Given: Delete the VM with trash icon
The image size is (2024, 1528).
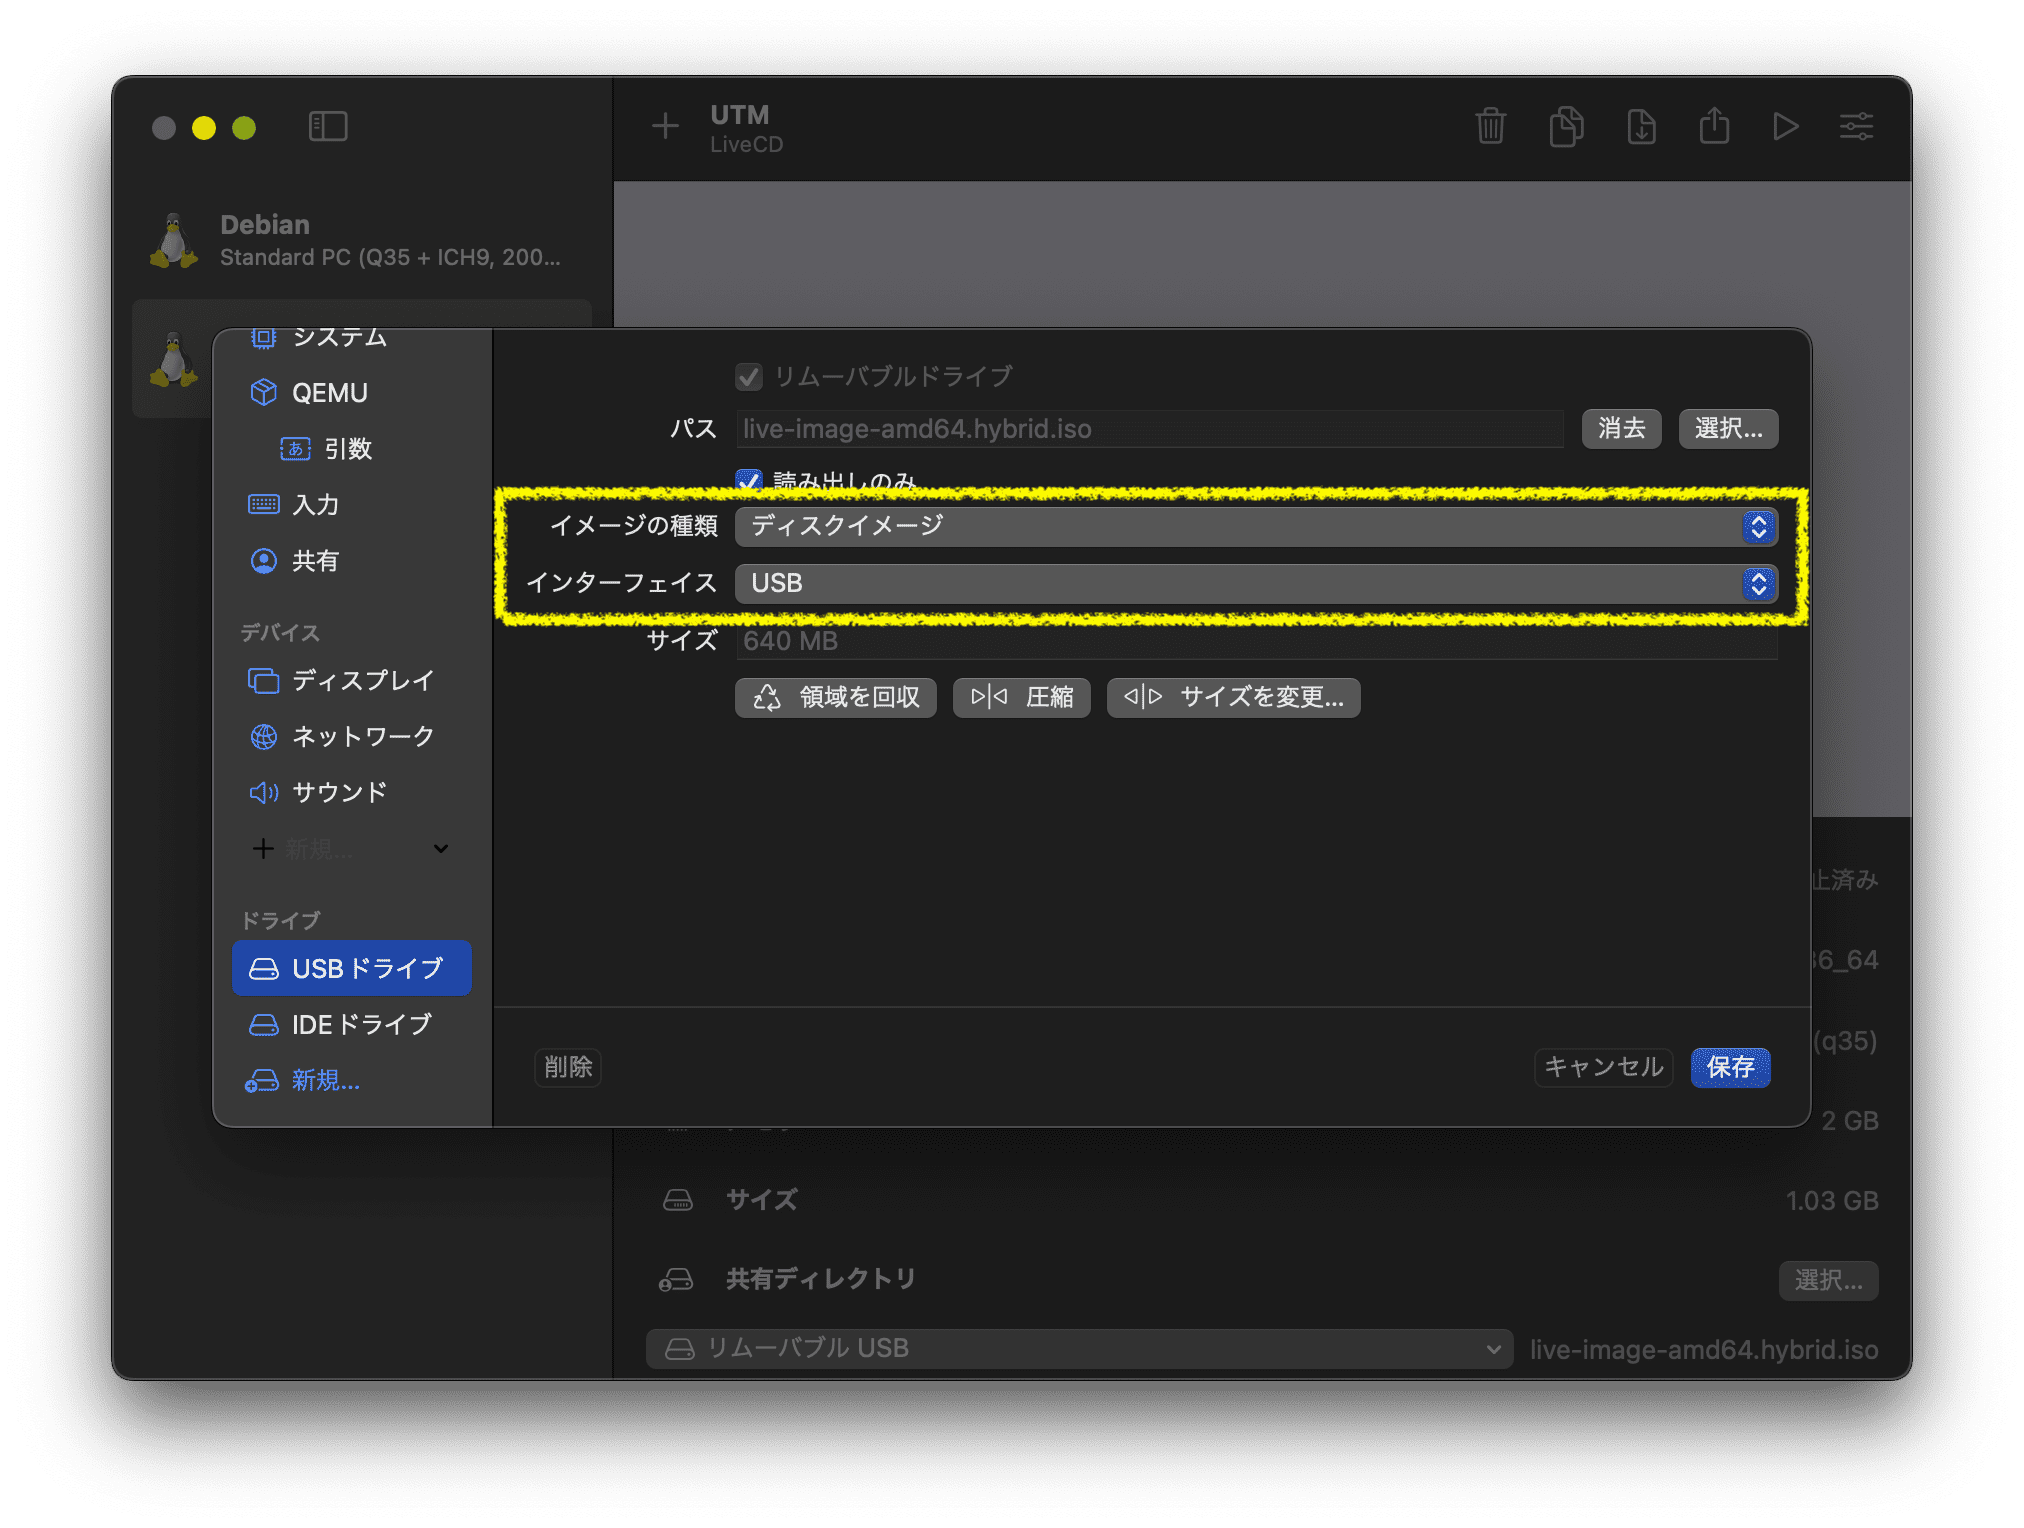Looking at the screenshot, I should pos(1490,127).
